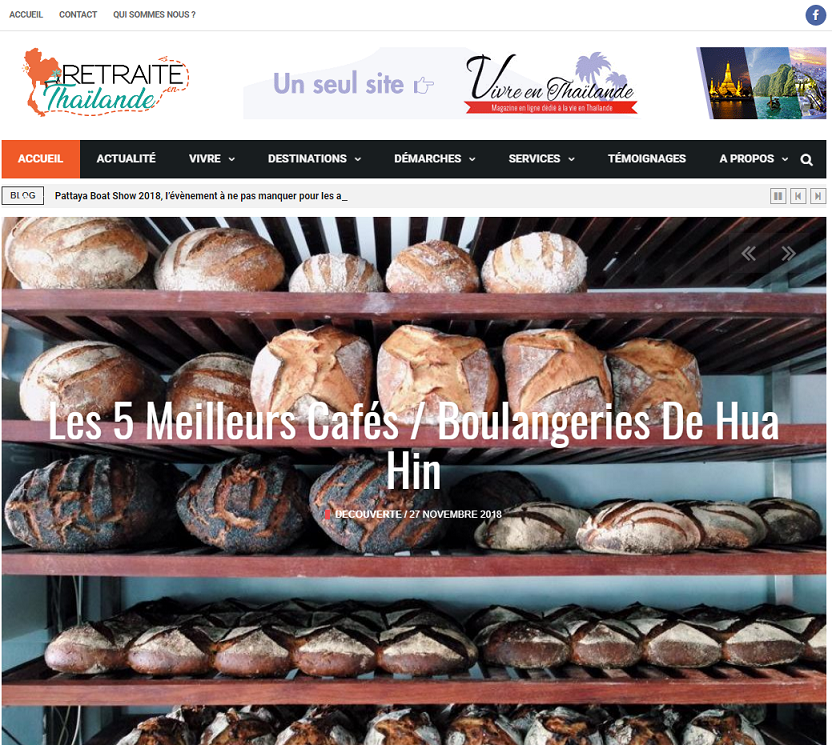Select the Actualité menu item
This screenshot has height=745, width=832.
tap(126, 159)
